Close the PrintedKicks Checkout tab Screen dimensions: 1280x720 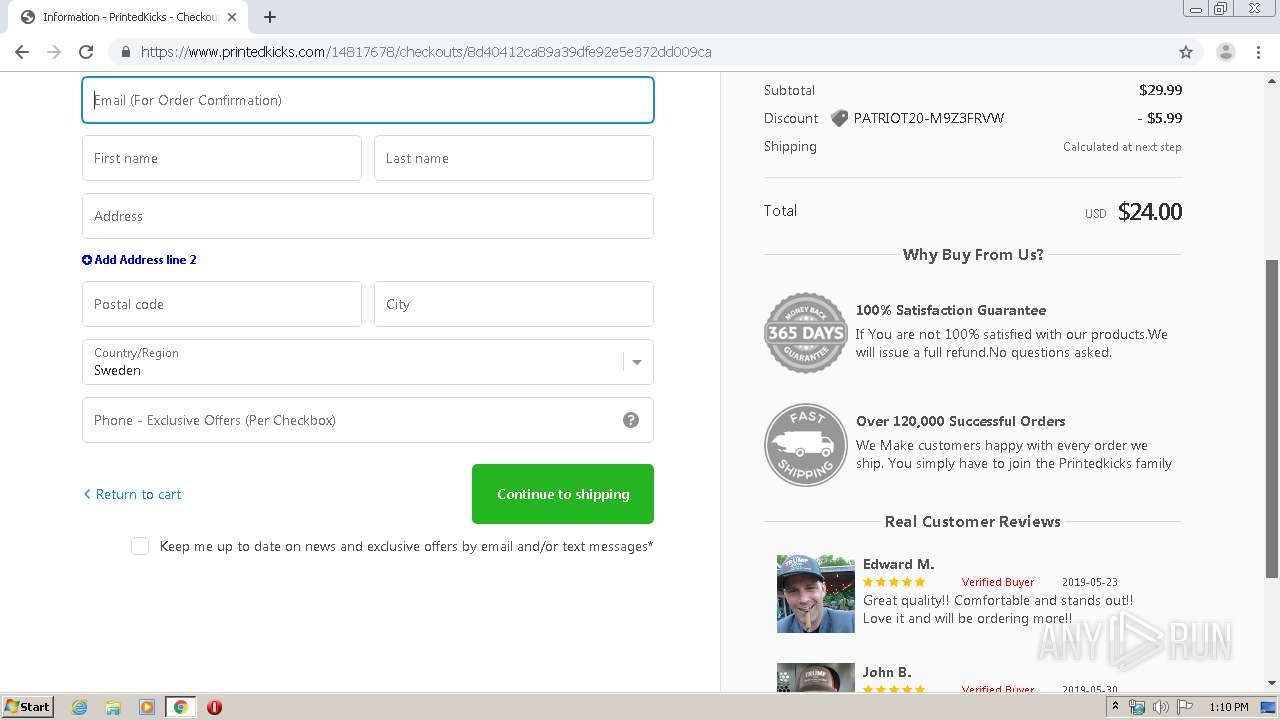(232, 17)
